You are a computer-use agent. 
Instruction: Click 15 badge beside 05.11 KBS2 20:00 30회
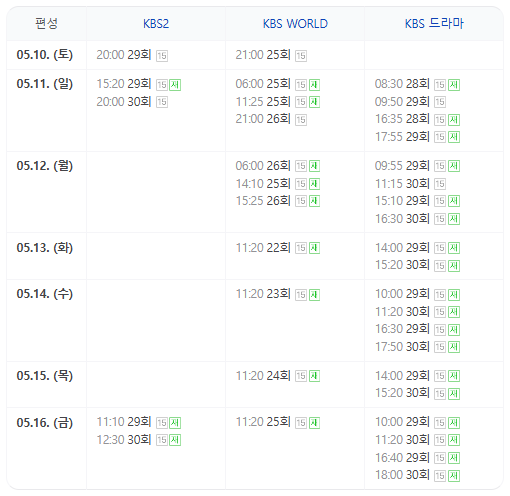click(x=162, y=102)
